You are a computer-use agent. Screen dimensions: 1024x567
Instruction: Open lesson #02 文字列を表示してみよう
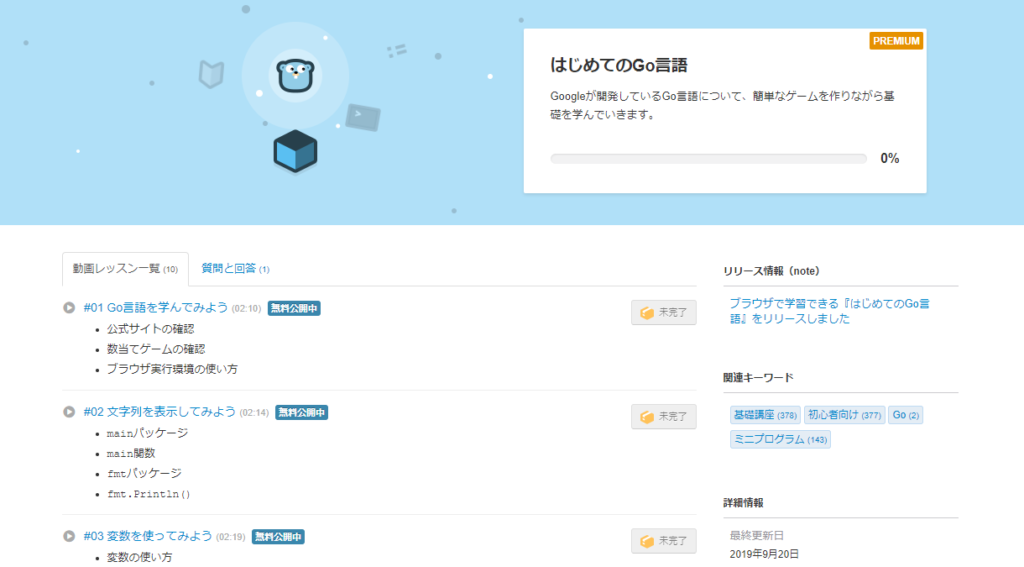coord(159,412)
